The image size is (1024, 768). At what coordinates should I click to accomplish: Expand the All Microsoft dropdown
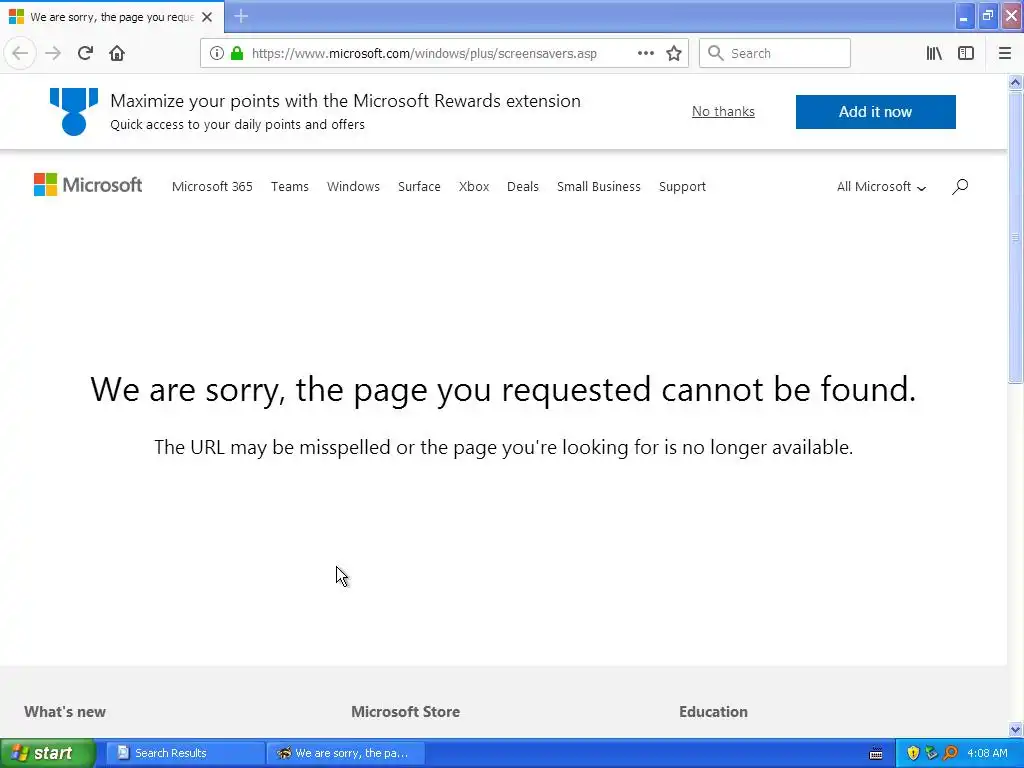pyautogui.click(x=881, y=187)
